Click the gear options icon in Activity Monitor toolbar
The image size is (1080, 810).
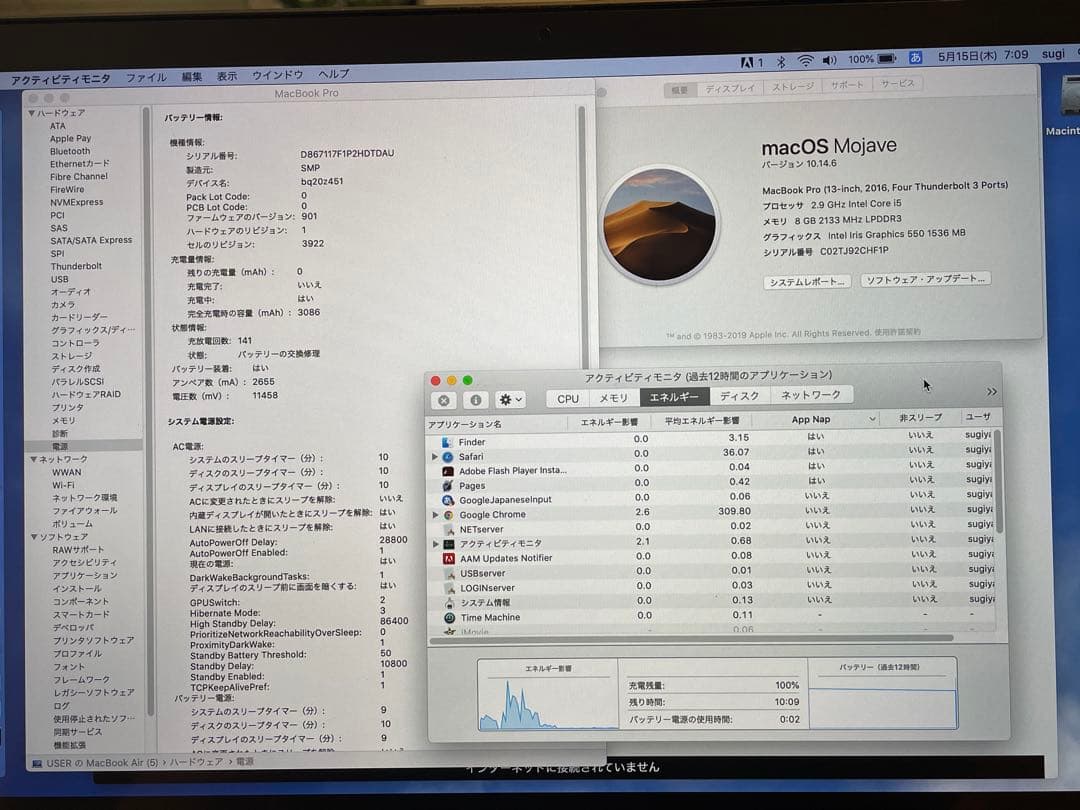508,399
